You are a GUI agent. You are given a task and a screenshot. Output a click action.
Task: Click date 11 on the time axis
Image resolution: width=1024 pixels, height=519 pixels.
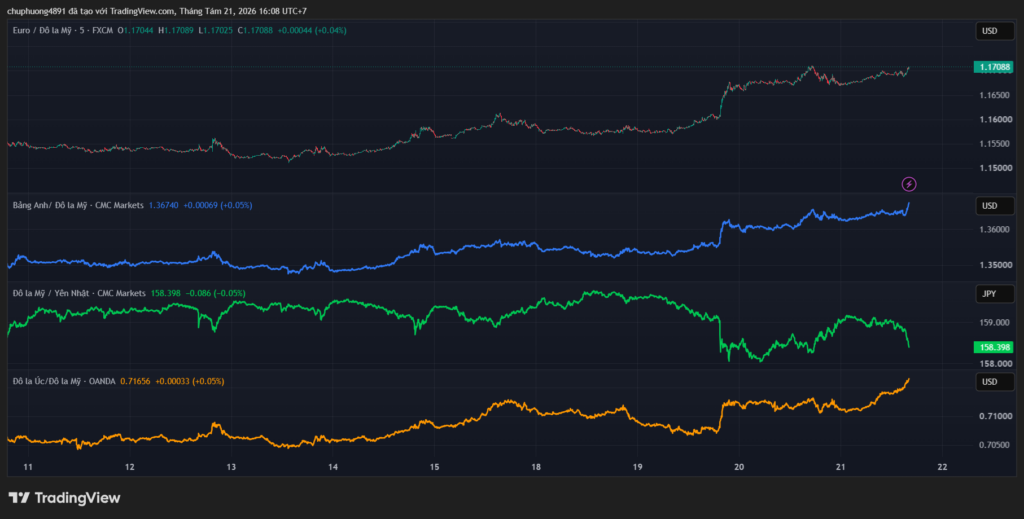pos(27,467)
